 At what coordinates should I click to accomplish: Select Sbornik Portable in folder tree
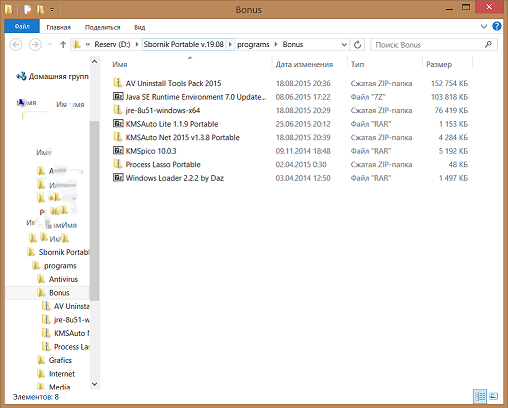coord(63,252)
